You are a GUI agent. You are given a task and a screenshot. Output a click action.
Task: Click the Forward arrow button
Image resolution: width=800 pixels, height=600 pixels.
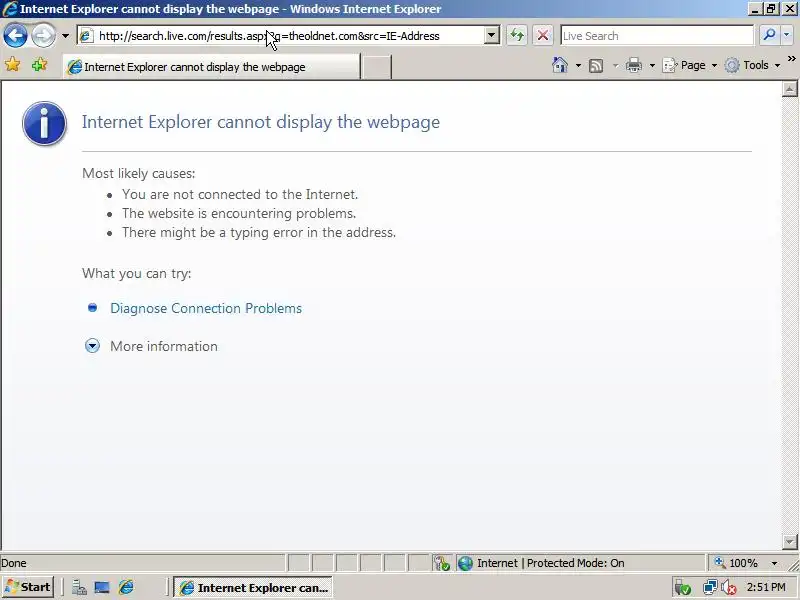pyautogui.click(x=43, y=36)
